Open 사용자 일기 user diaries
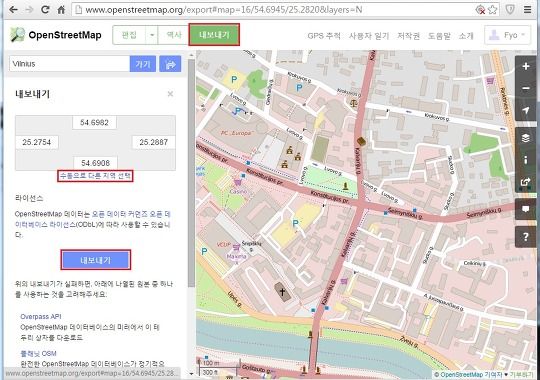The width and height of the screenshot is (540, 380). coord(369,36)
